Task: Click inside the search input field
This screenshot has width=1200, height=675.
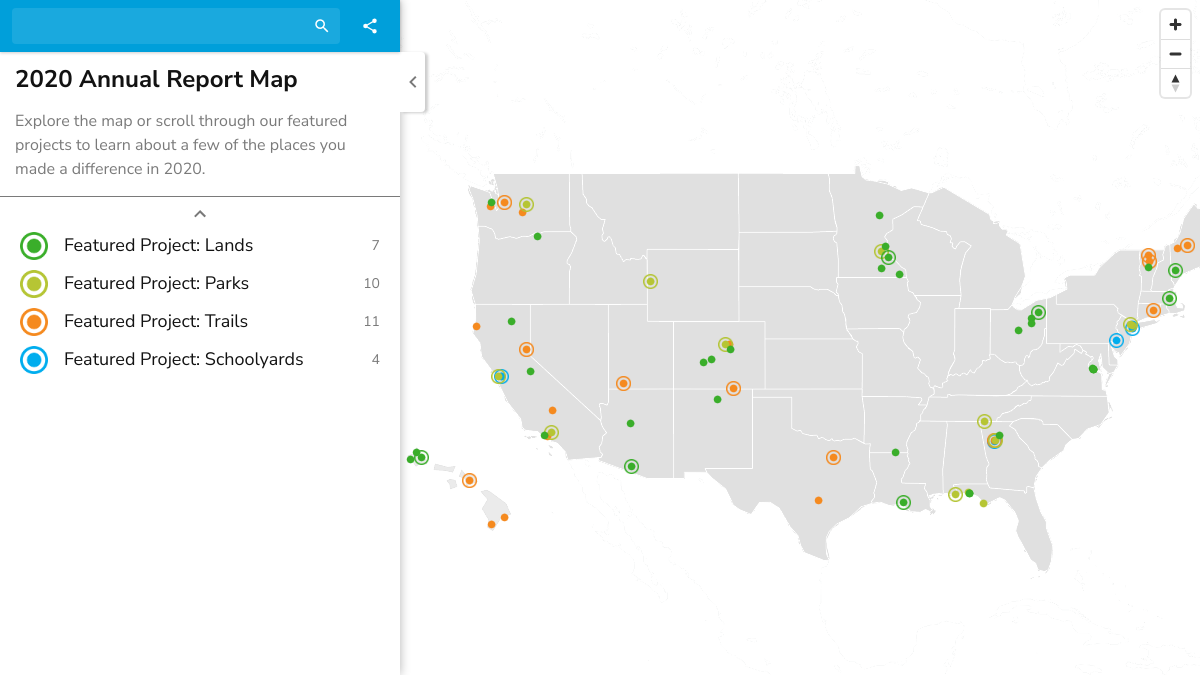Action: pyautogui.click(x=160, y=25)
